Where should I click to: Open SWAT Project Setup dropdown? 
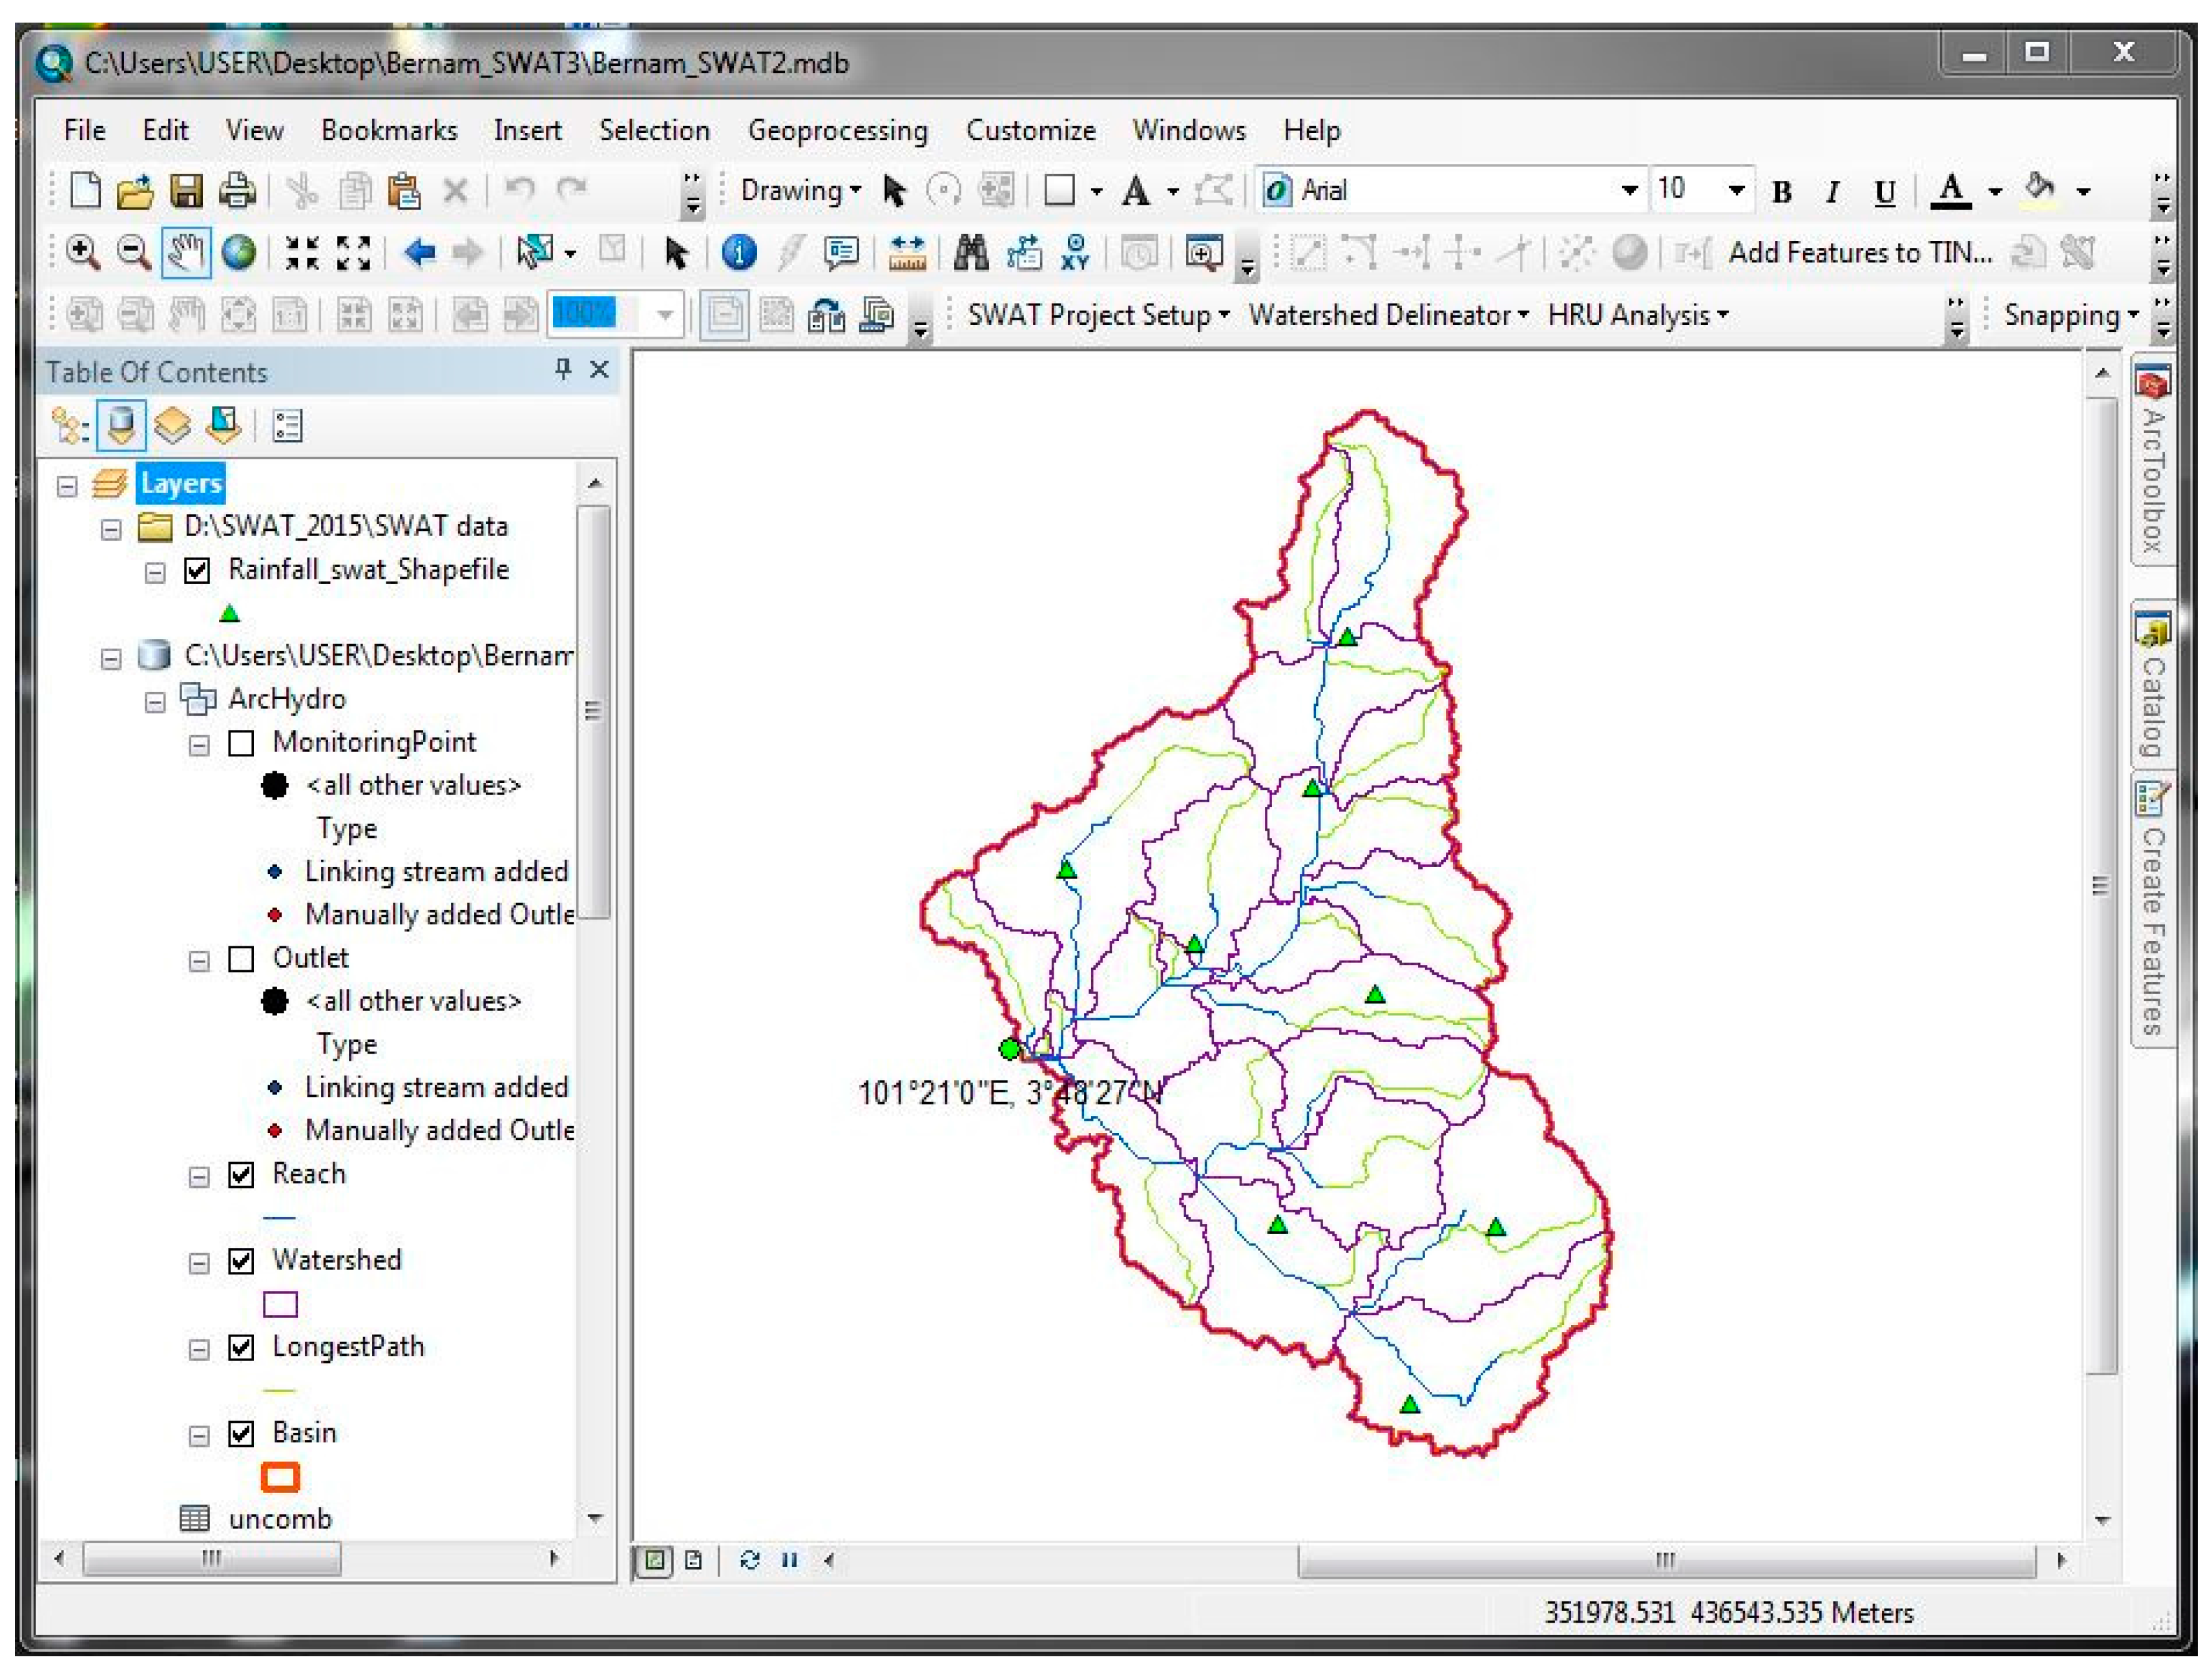click(x=1098, y=315)
